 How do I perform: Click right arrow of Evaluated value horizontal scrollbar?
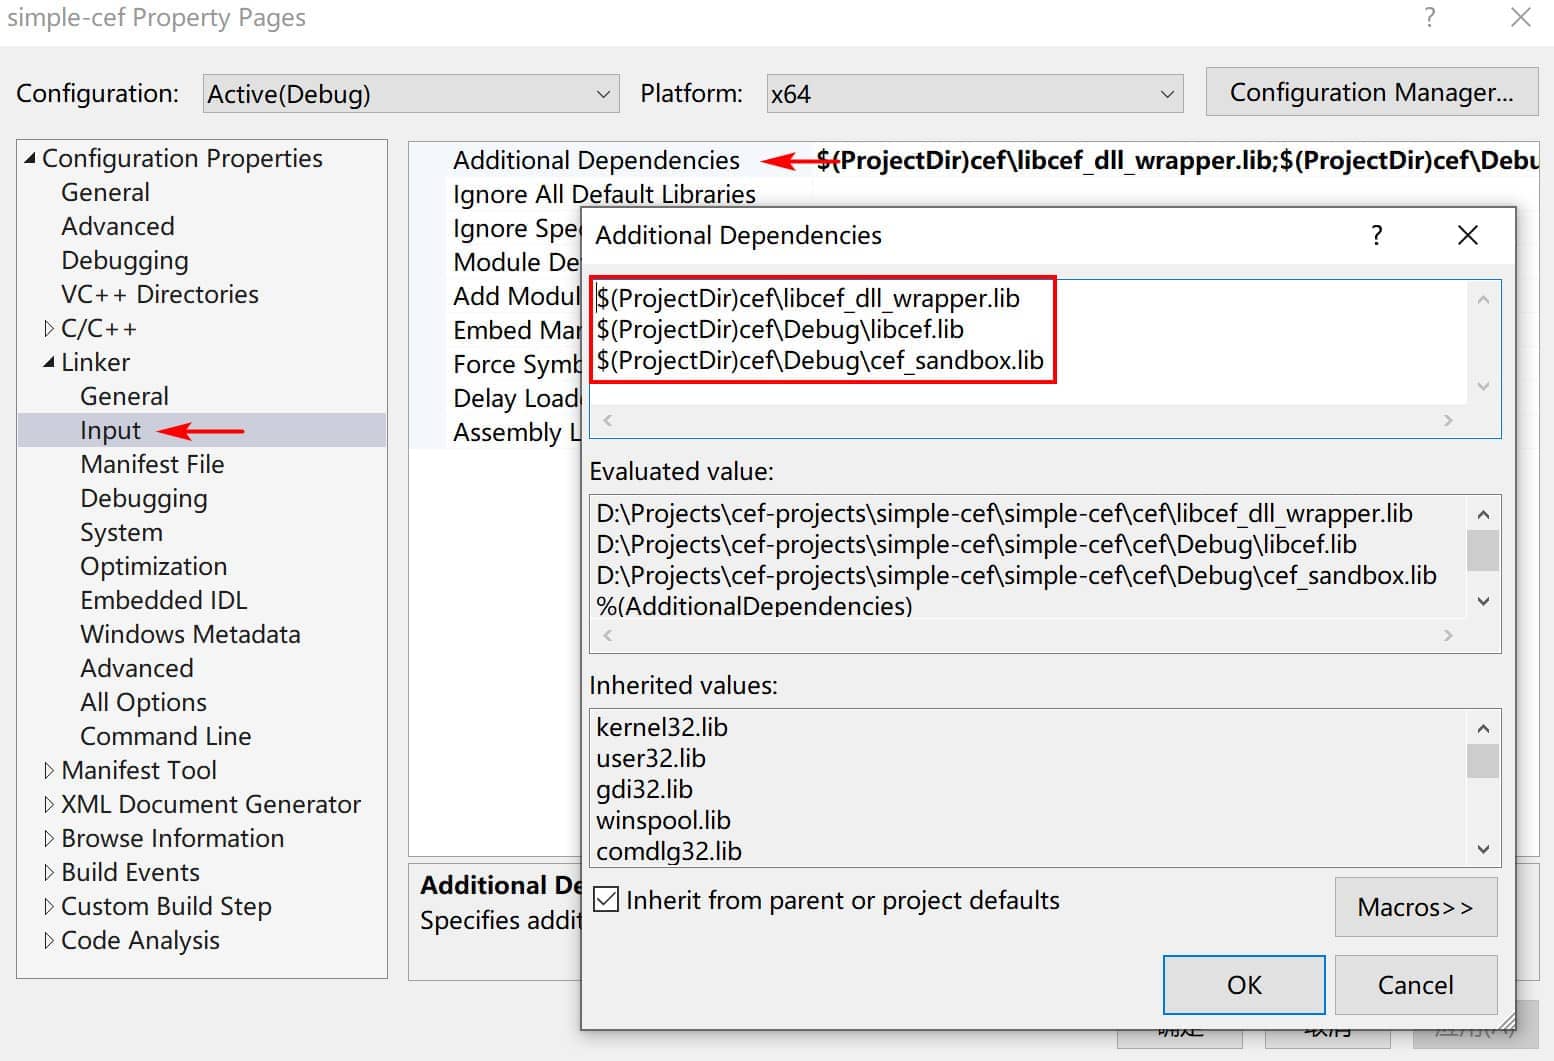click(1448, 635)
